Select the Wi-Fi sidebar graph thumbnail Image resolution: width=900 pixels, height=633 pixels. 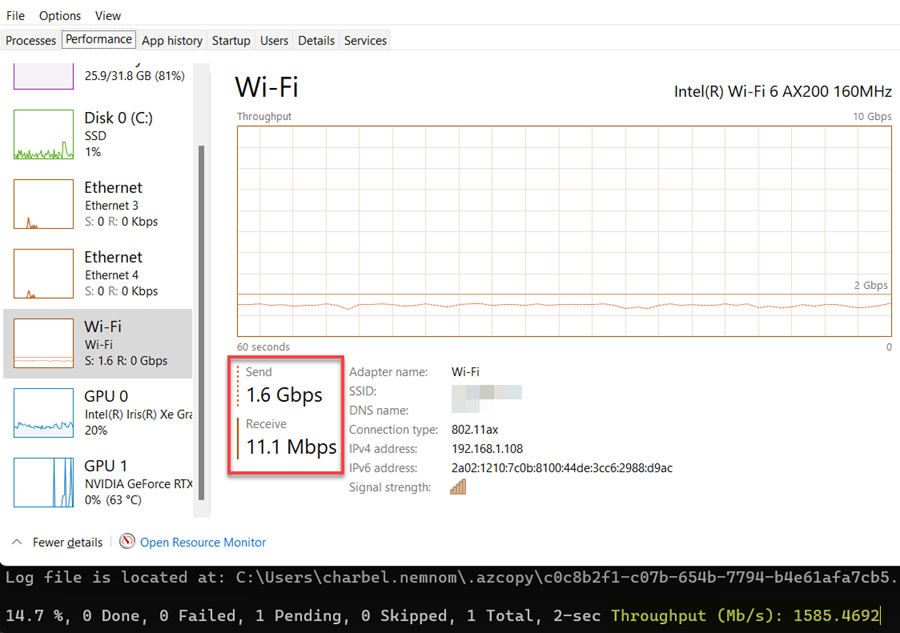pyautogui.click(x=44, y=343)
